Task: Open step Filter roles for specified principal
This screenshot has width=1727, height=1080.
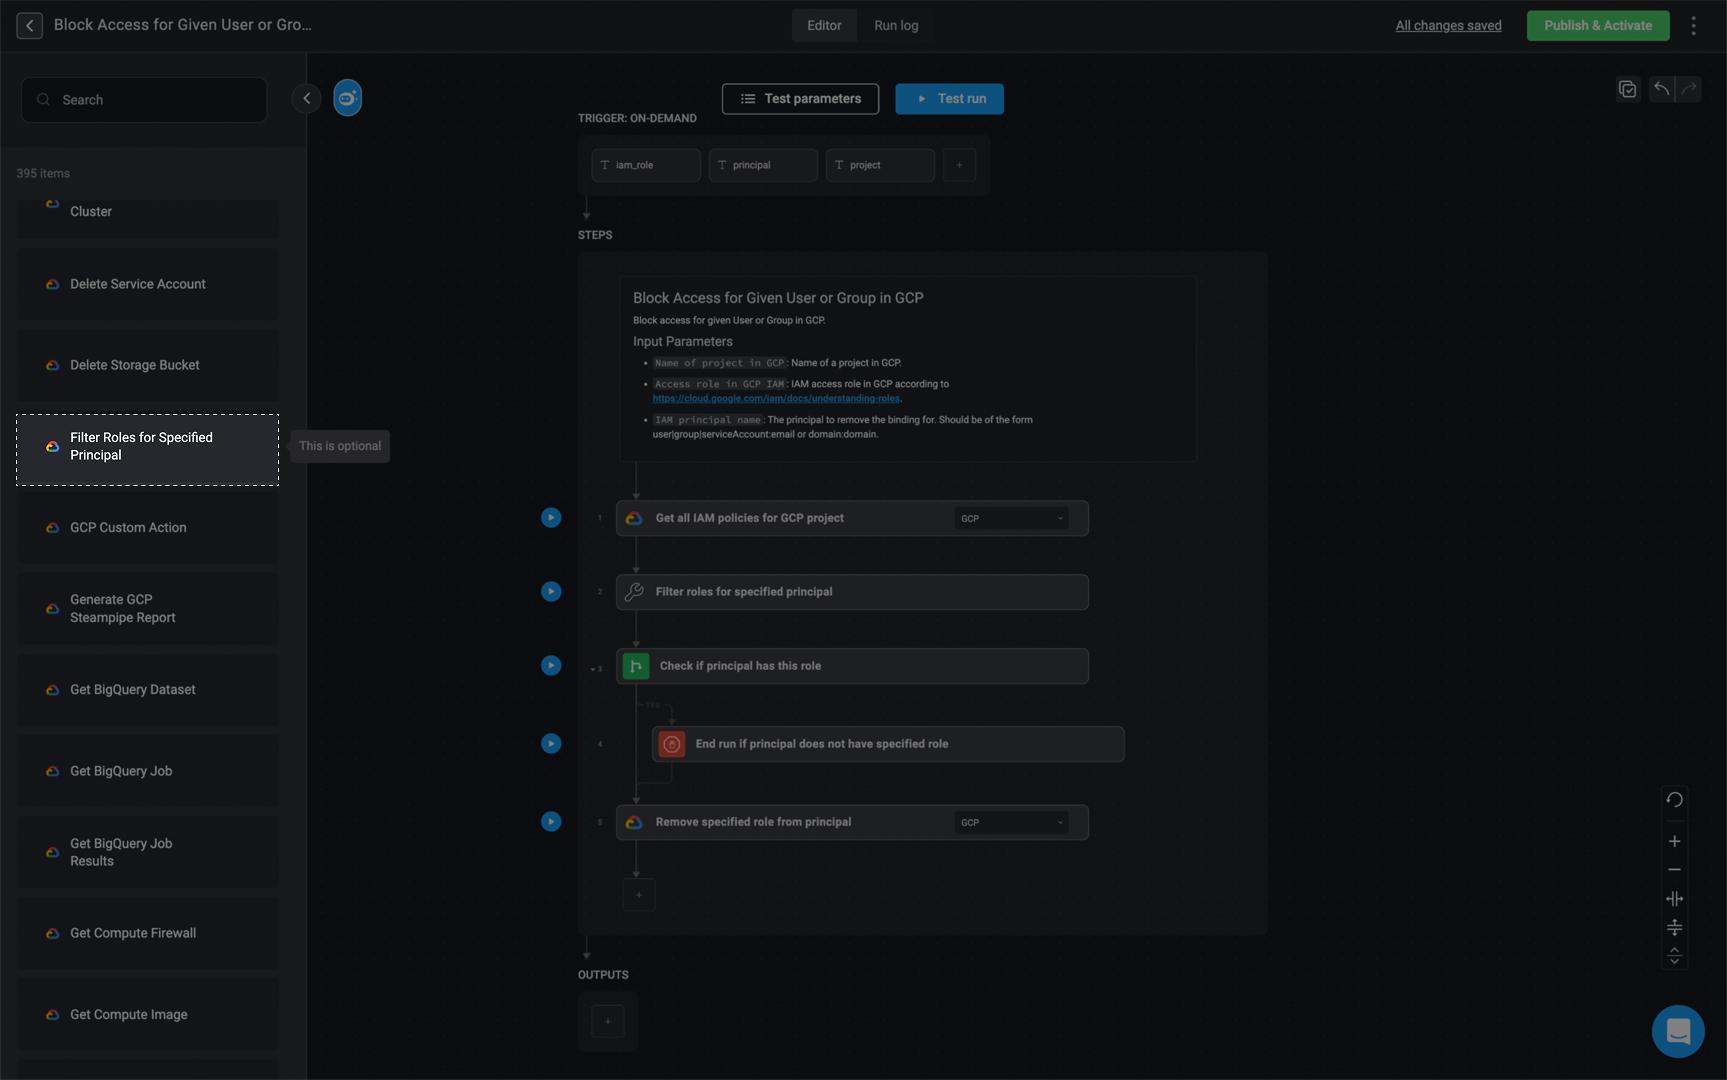Action: 852,592
